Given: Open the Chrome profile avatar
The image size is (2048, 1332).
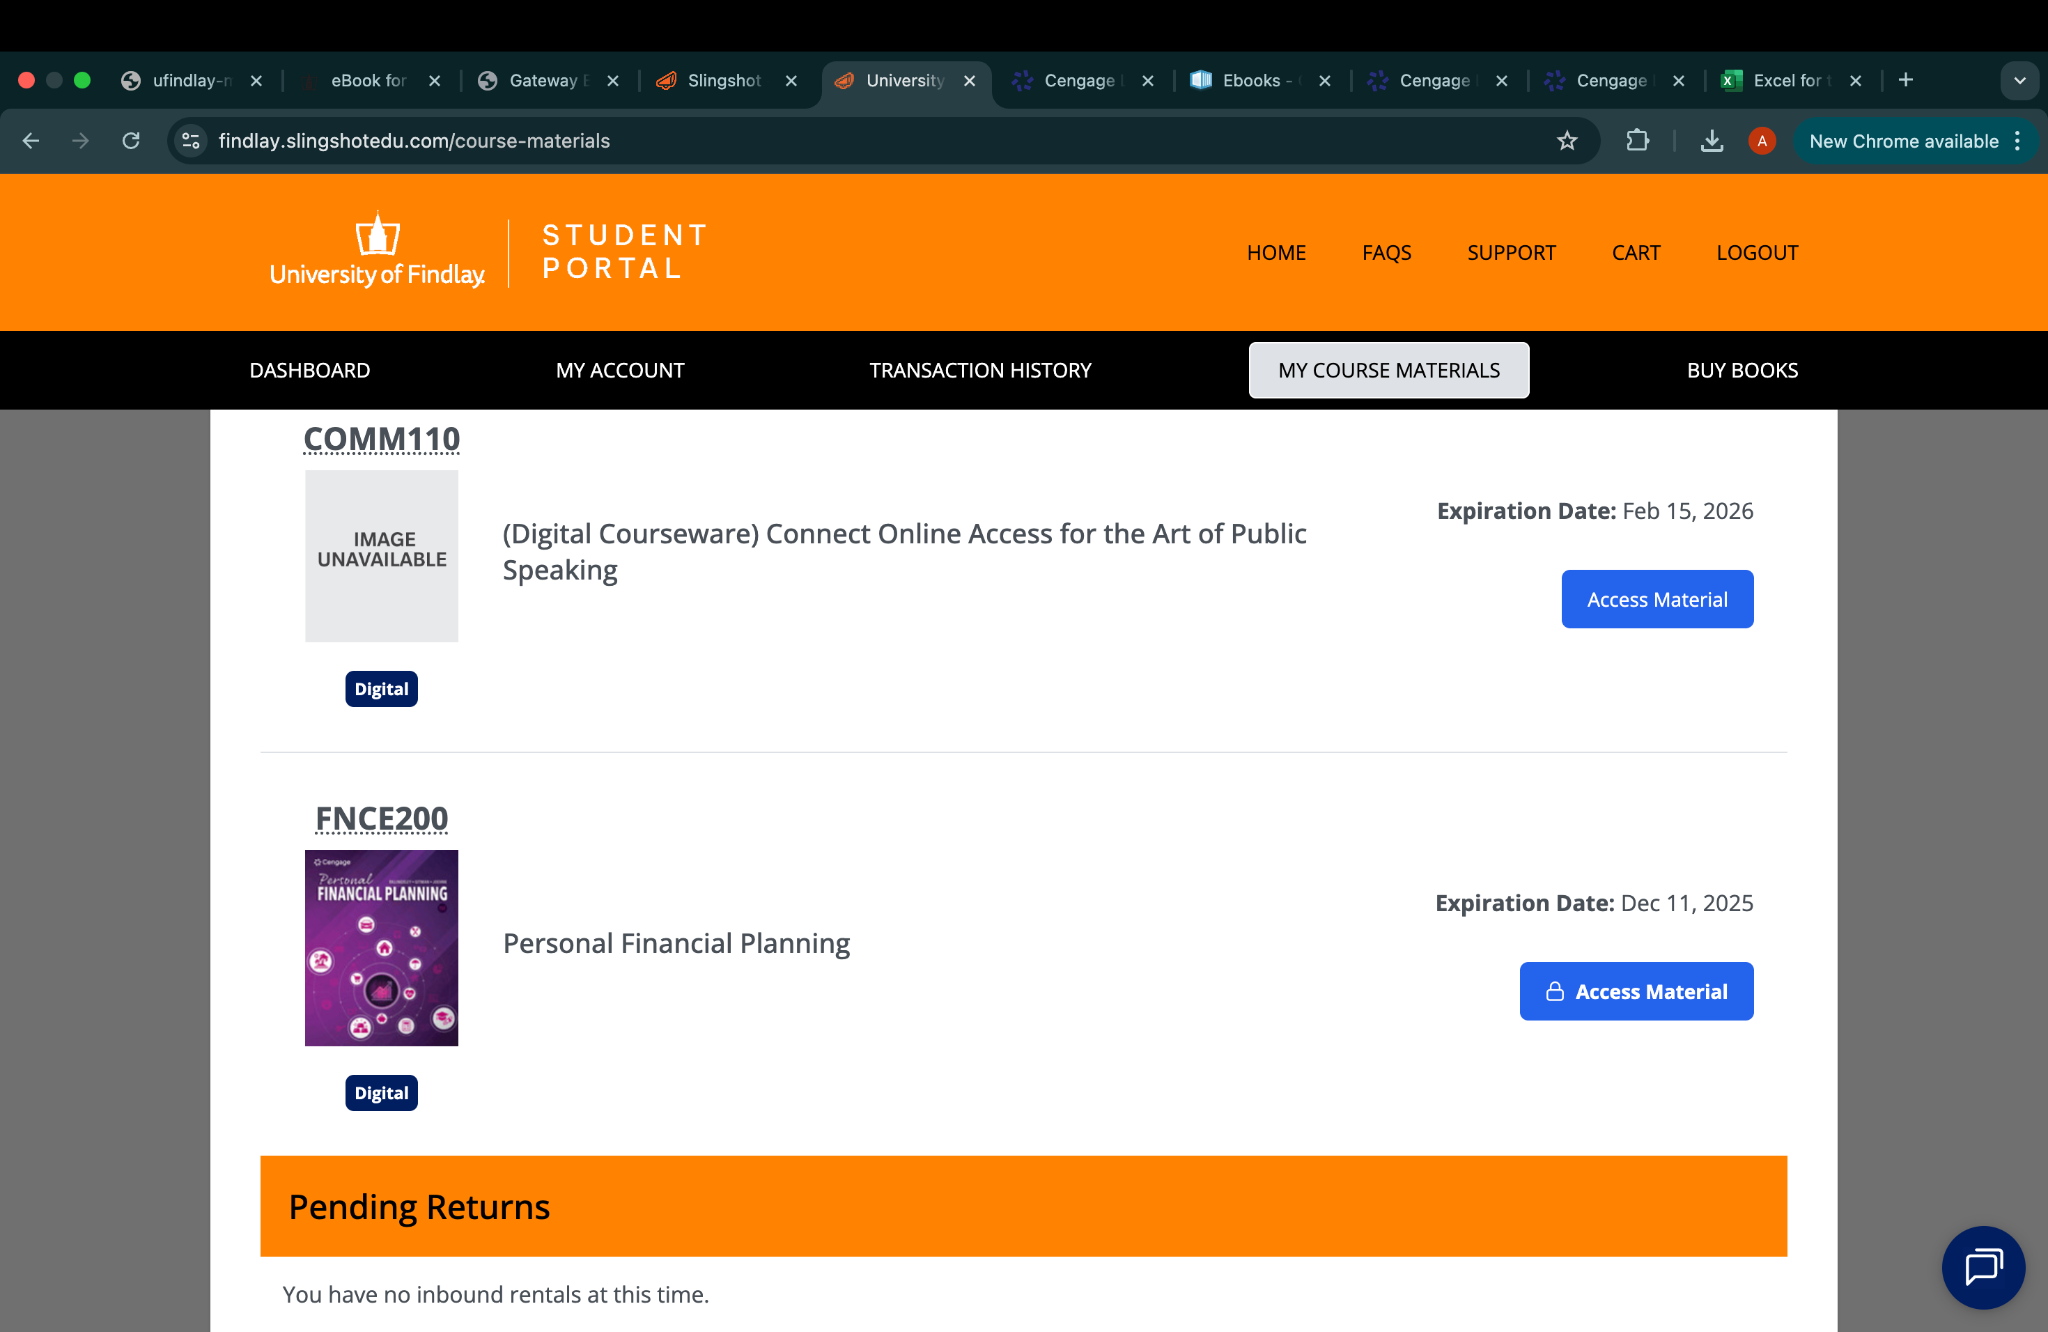Looking at the screenshot, I should (1762, 141).
